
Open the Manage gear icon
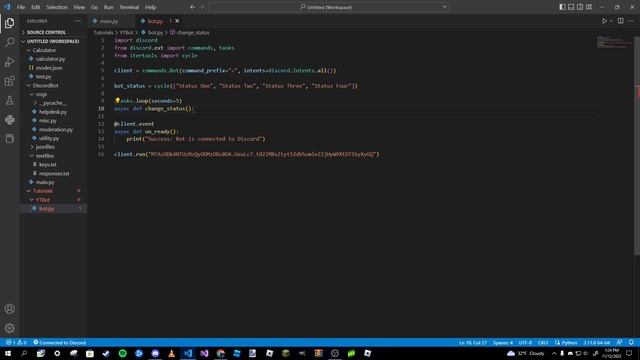[x=9, y=328]
